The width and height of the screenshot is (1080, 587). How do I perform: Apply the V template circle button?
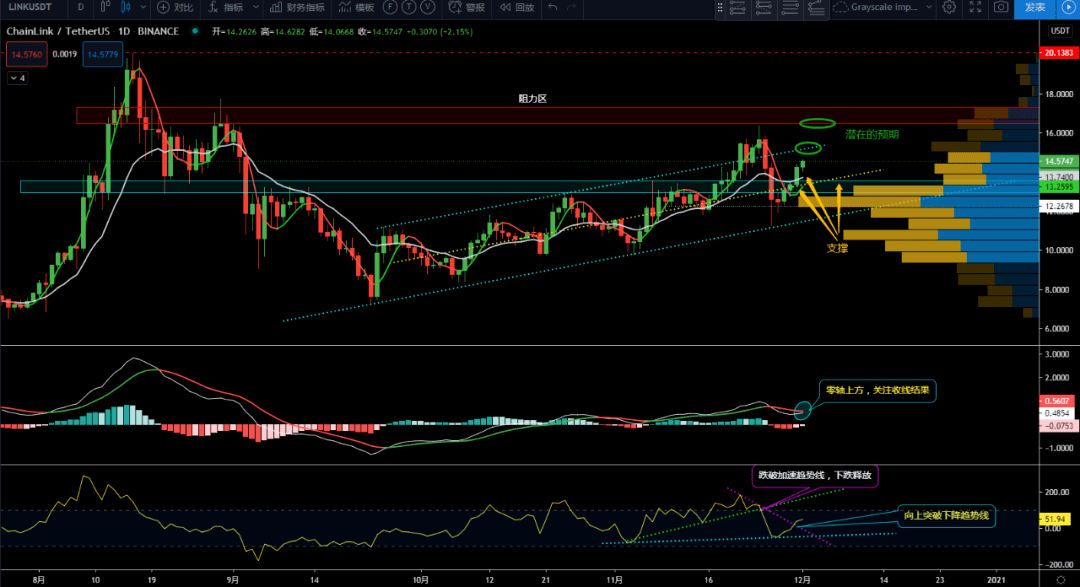pyautogui.click(x=428, y=7)
